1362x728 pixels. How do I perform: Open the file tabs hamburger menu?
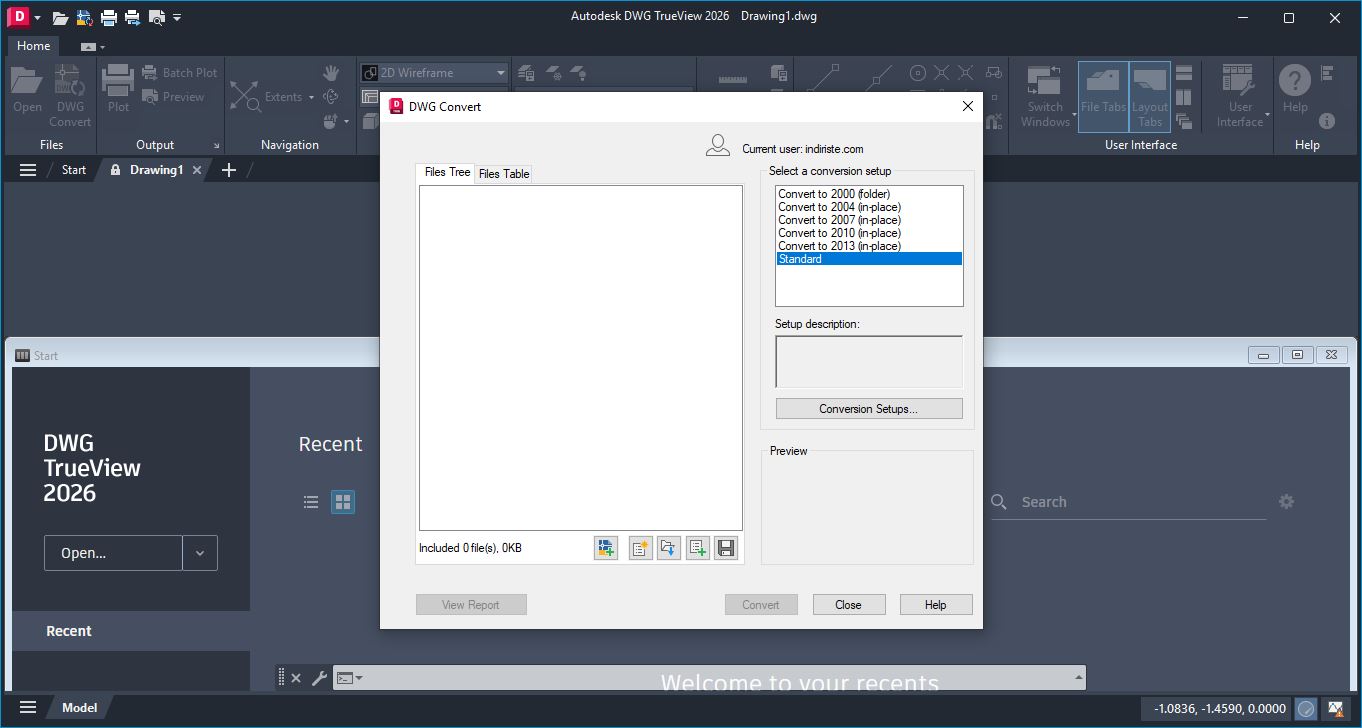[x=28, y=170]
